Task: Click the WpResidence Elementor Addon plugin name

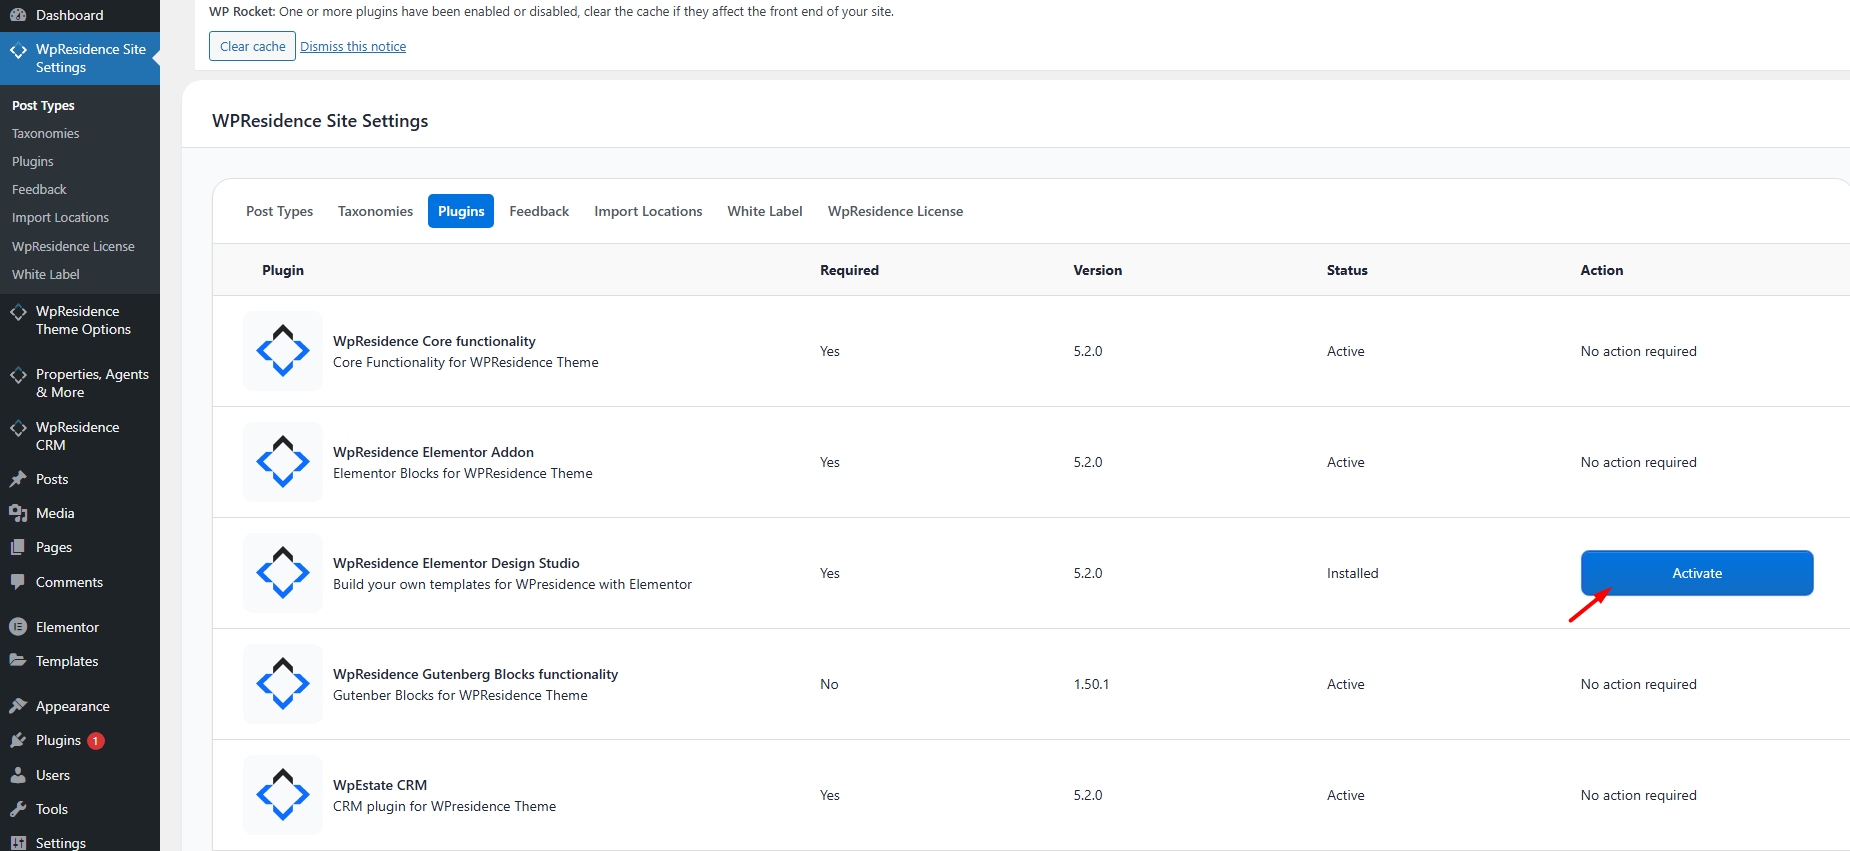Action: pos(433,452)
